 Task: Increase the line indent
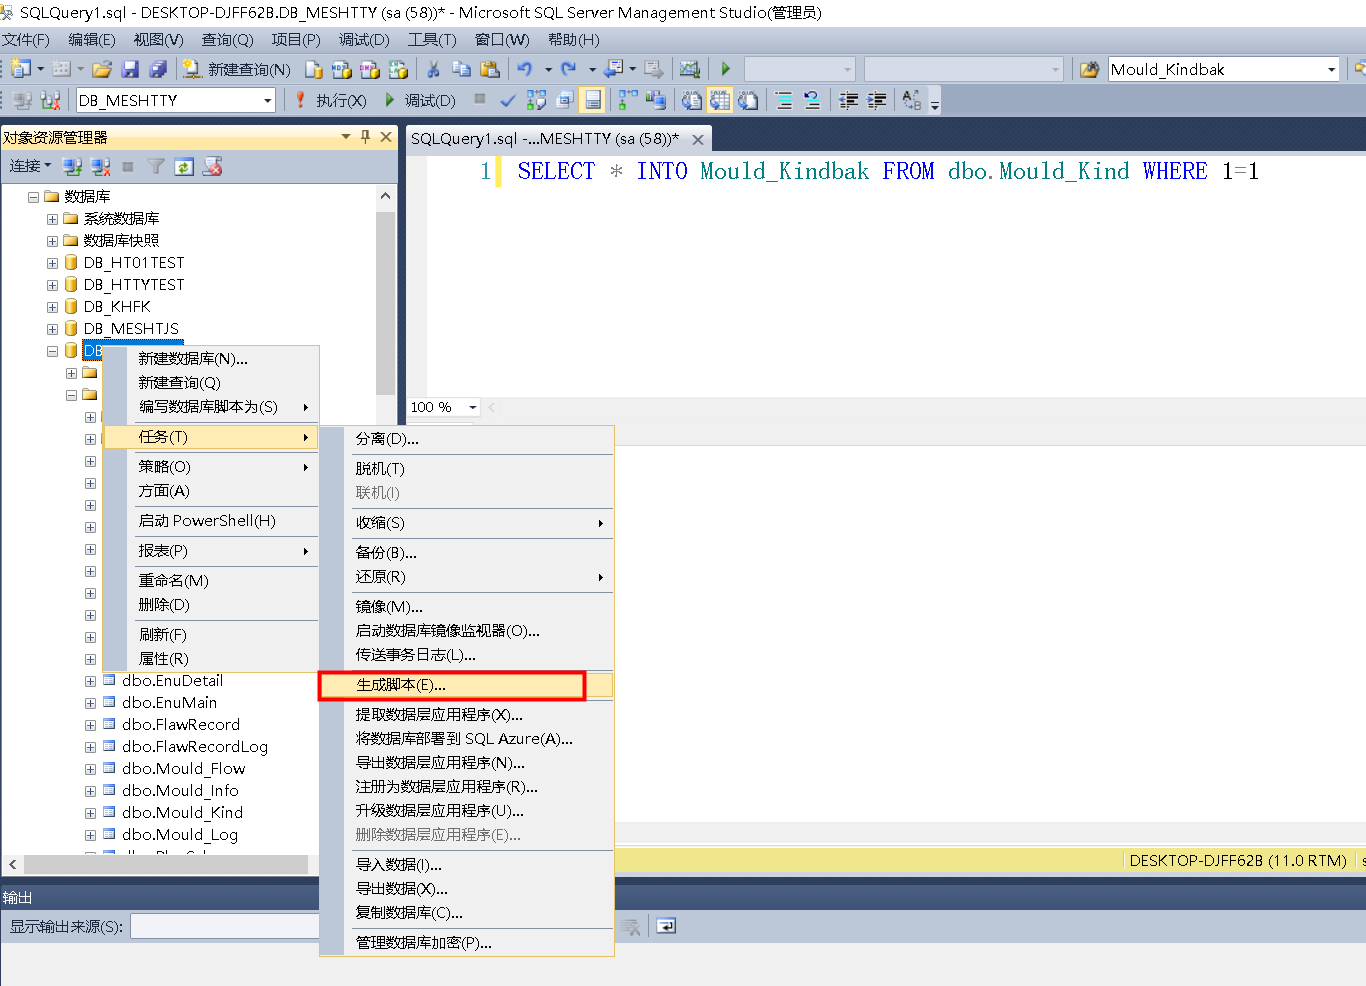(x=876, y=100)
